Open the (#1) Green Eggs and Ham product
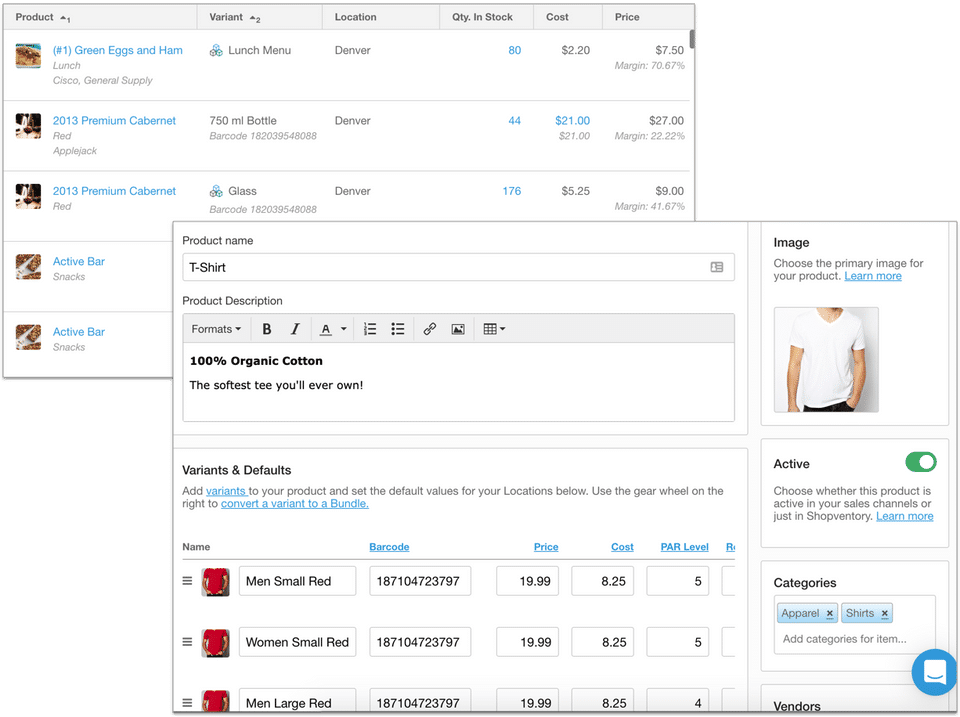Viewport: 960px width, 717px height. point(118,50)
